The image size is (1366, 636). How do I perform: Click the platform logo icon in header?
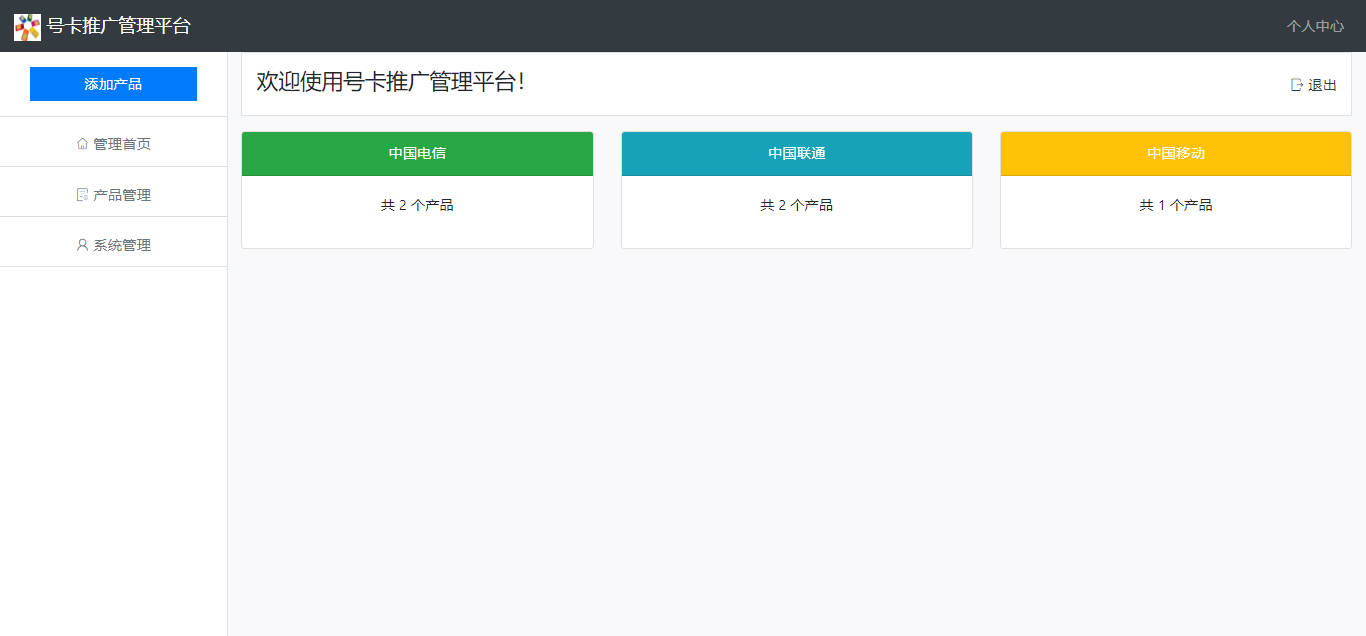(x=27, y=27)
